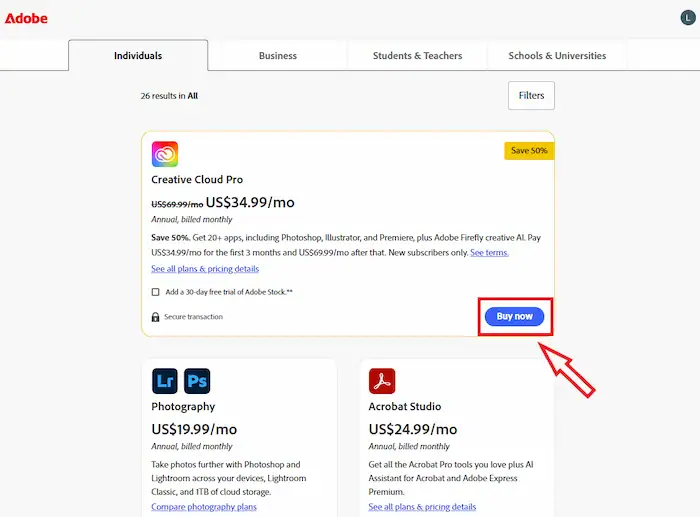700x517 pixels.
Task: Click the Creative Cloud Pro title
Action: pyautogui.click(x=197, y=179)
